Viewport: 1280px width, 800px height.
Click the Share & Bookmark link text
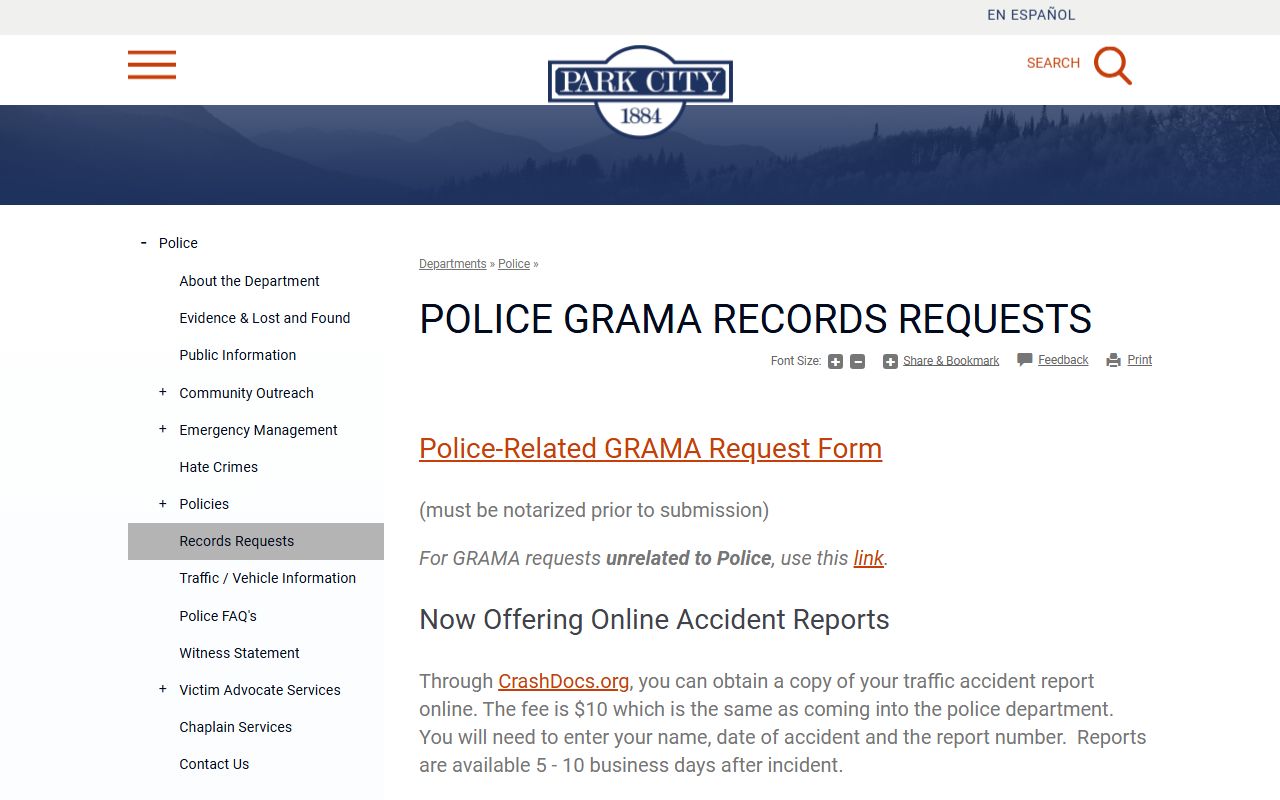[x=951, y=361]
